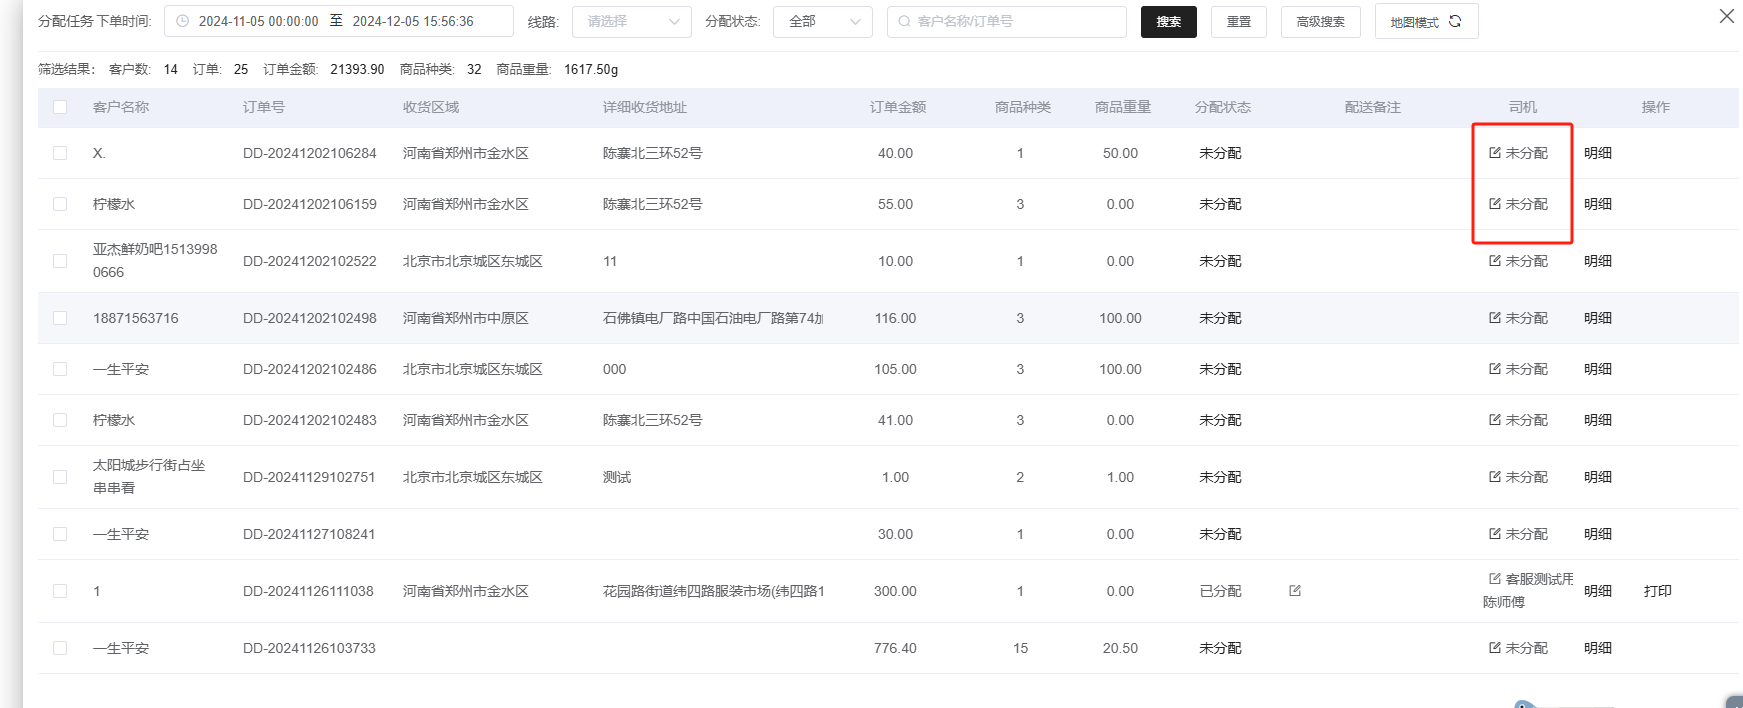Viewport: 1743px width, 708px height.
Task: Sort by the 订单金额 column header
Action: (897, 107)
